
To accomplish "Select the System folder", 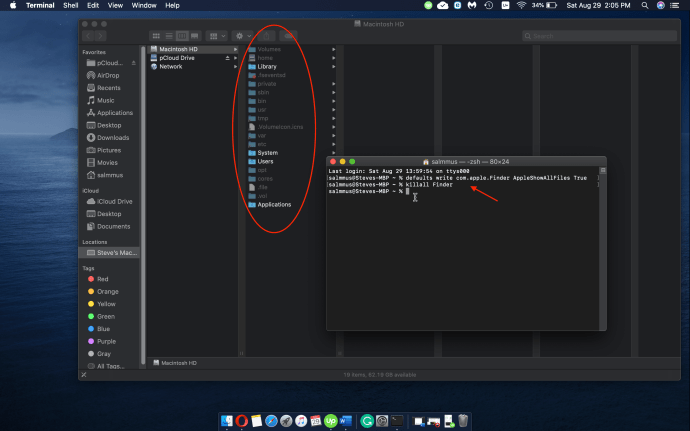I will point(268,153).
